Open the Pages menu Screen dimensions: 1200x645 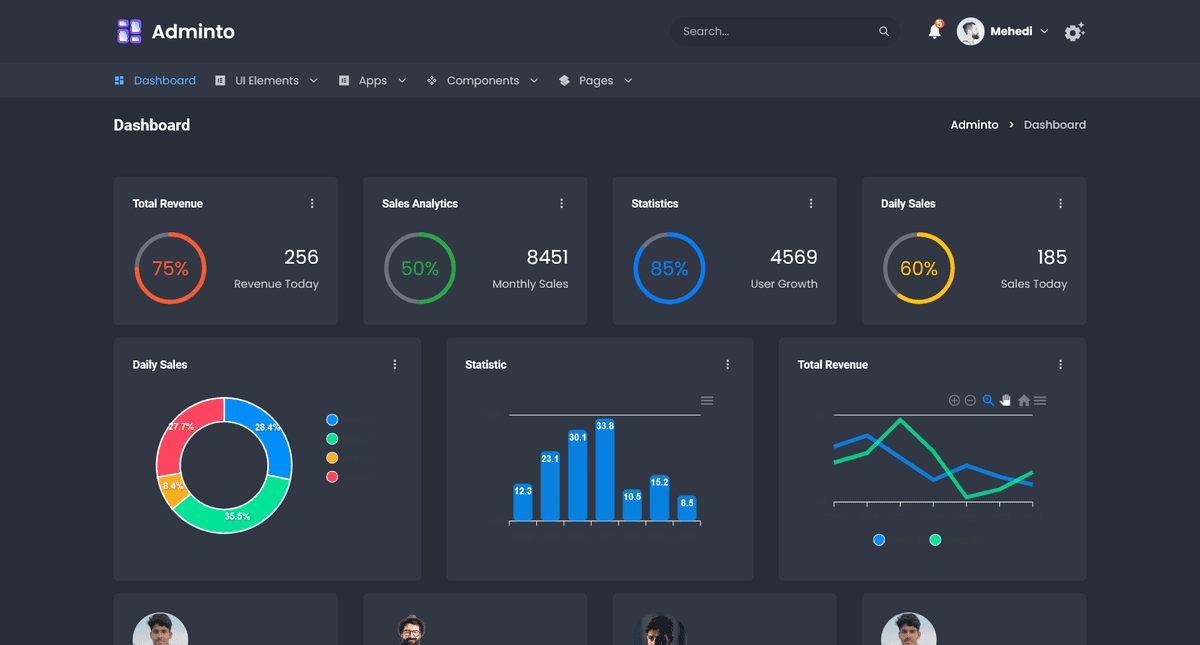595,80
